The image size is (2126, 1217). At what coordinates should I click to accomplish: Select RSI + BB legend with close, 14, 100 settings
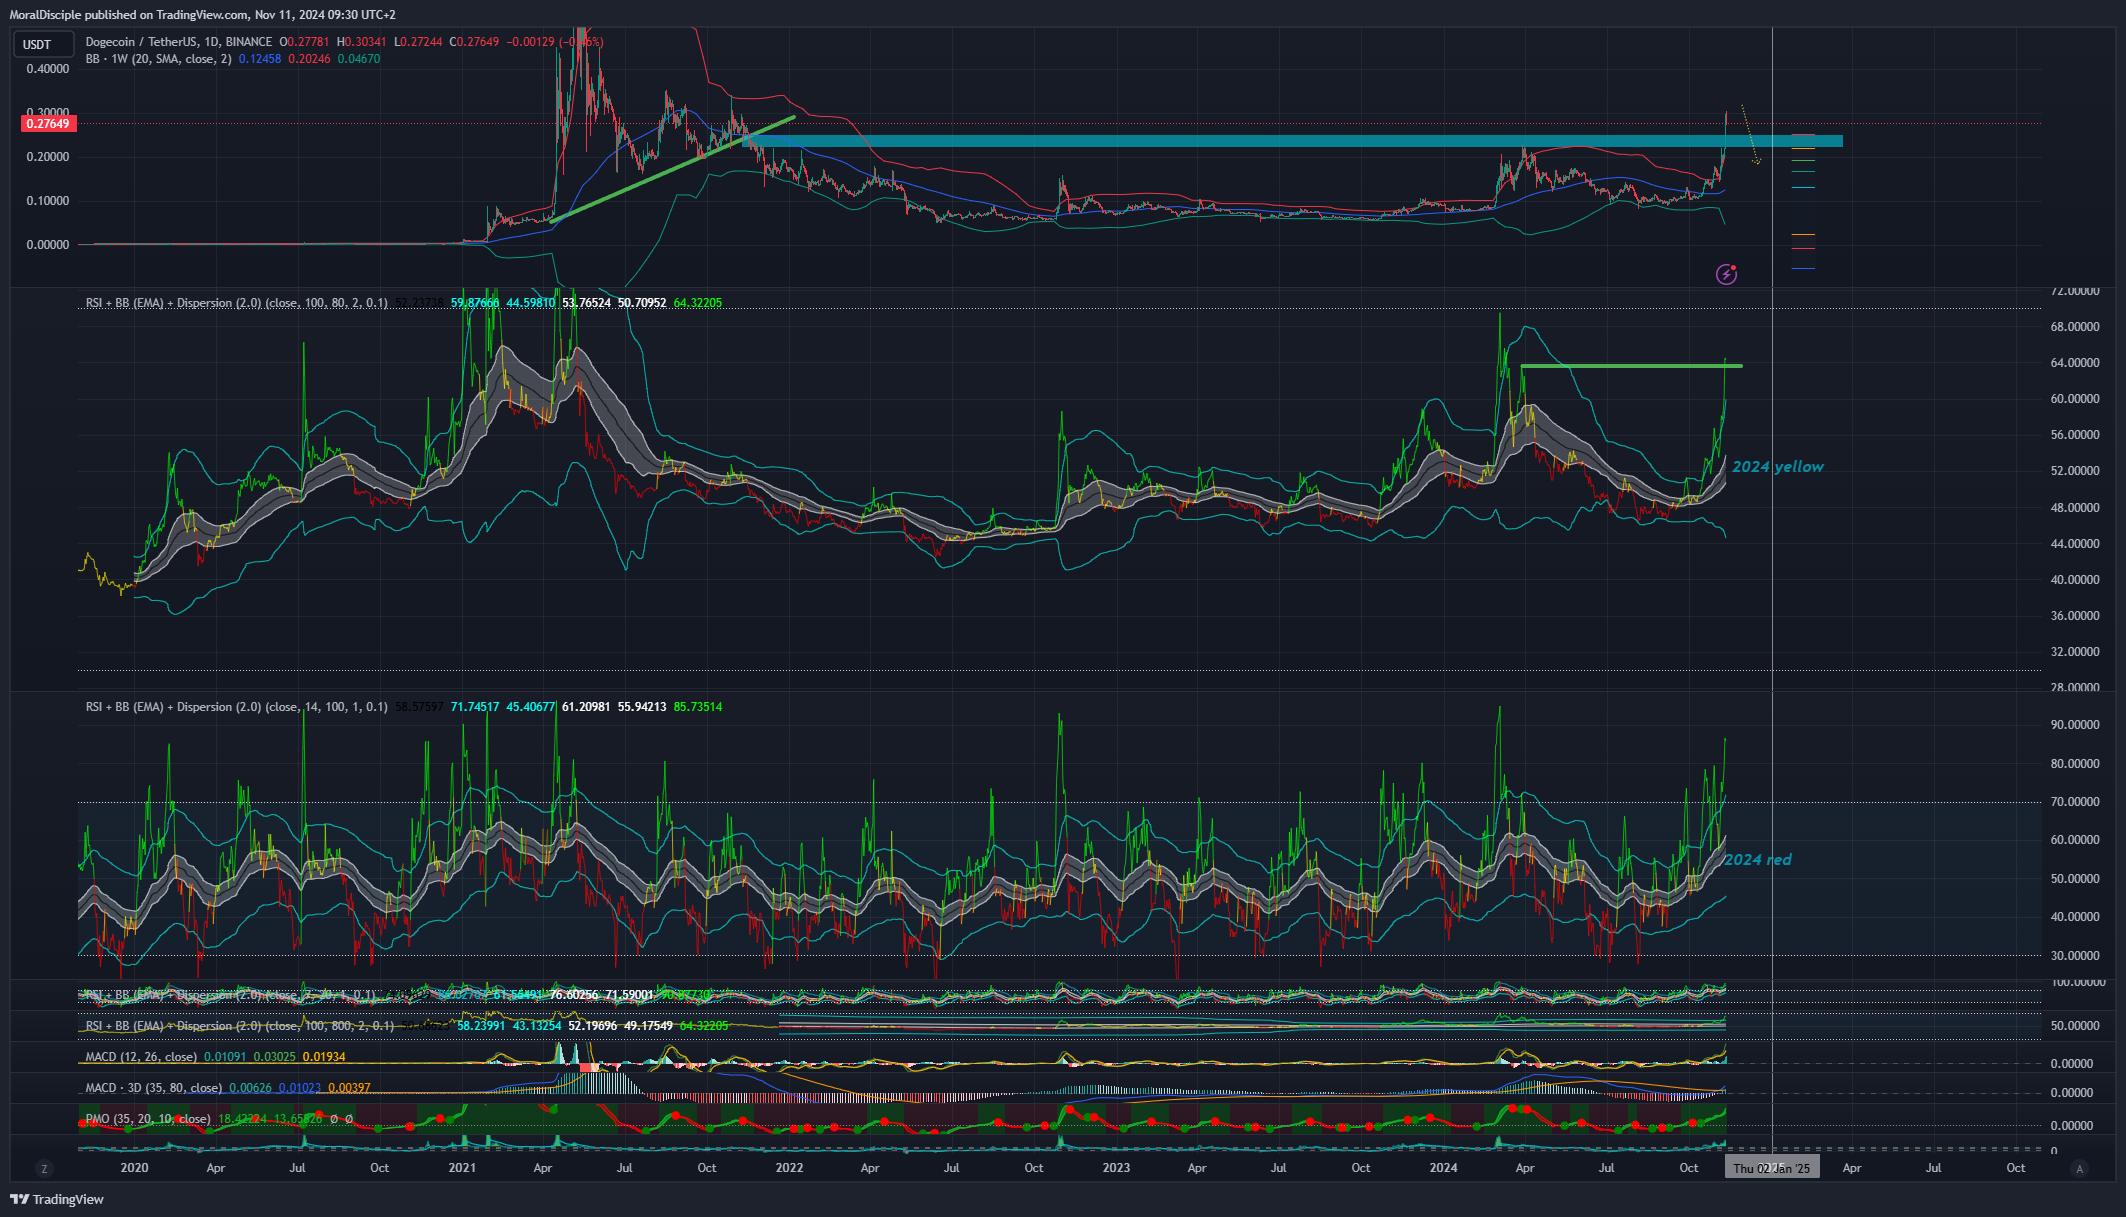pos(237,707)
